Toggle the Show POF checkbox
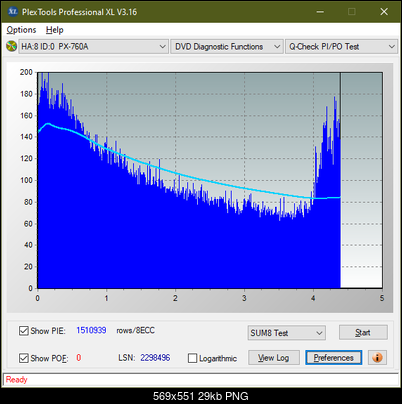402x404 pixels. click(x=24, y=358)
